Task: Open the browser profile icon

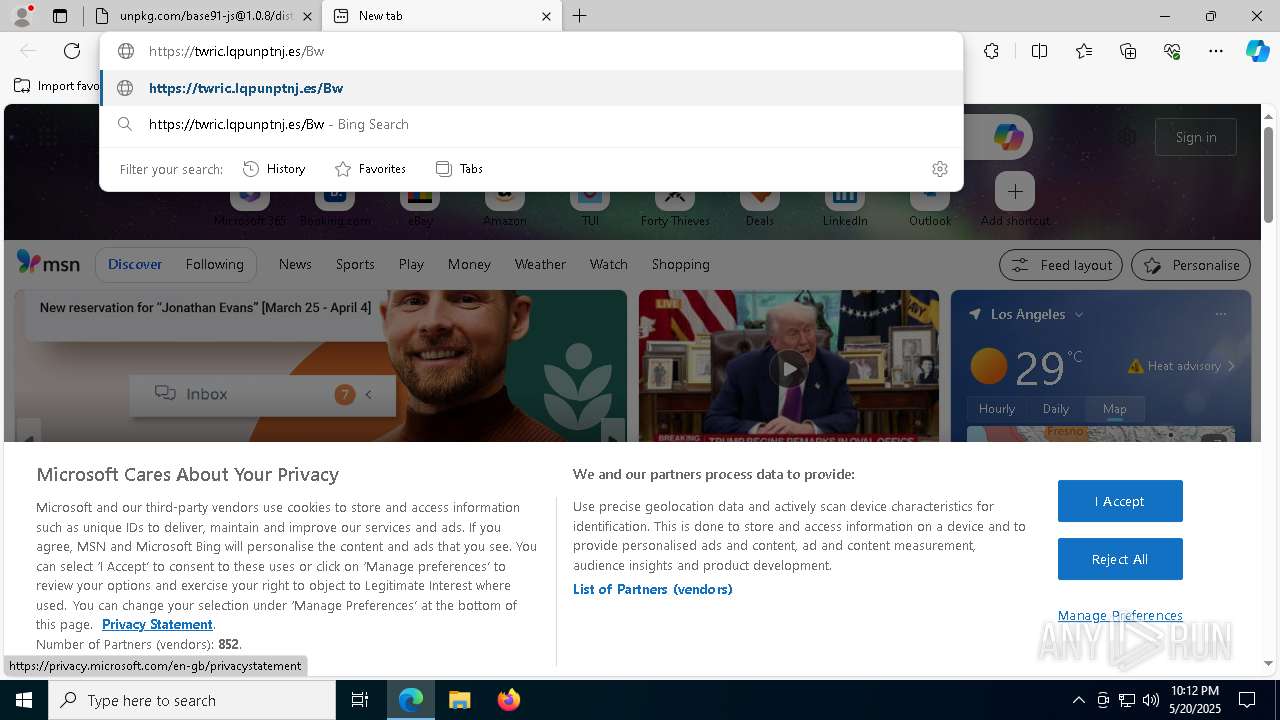Action: 22,16
